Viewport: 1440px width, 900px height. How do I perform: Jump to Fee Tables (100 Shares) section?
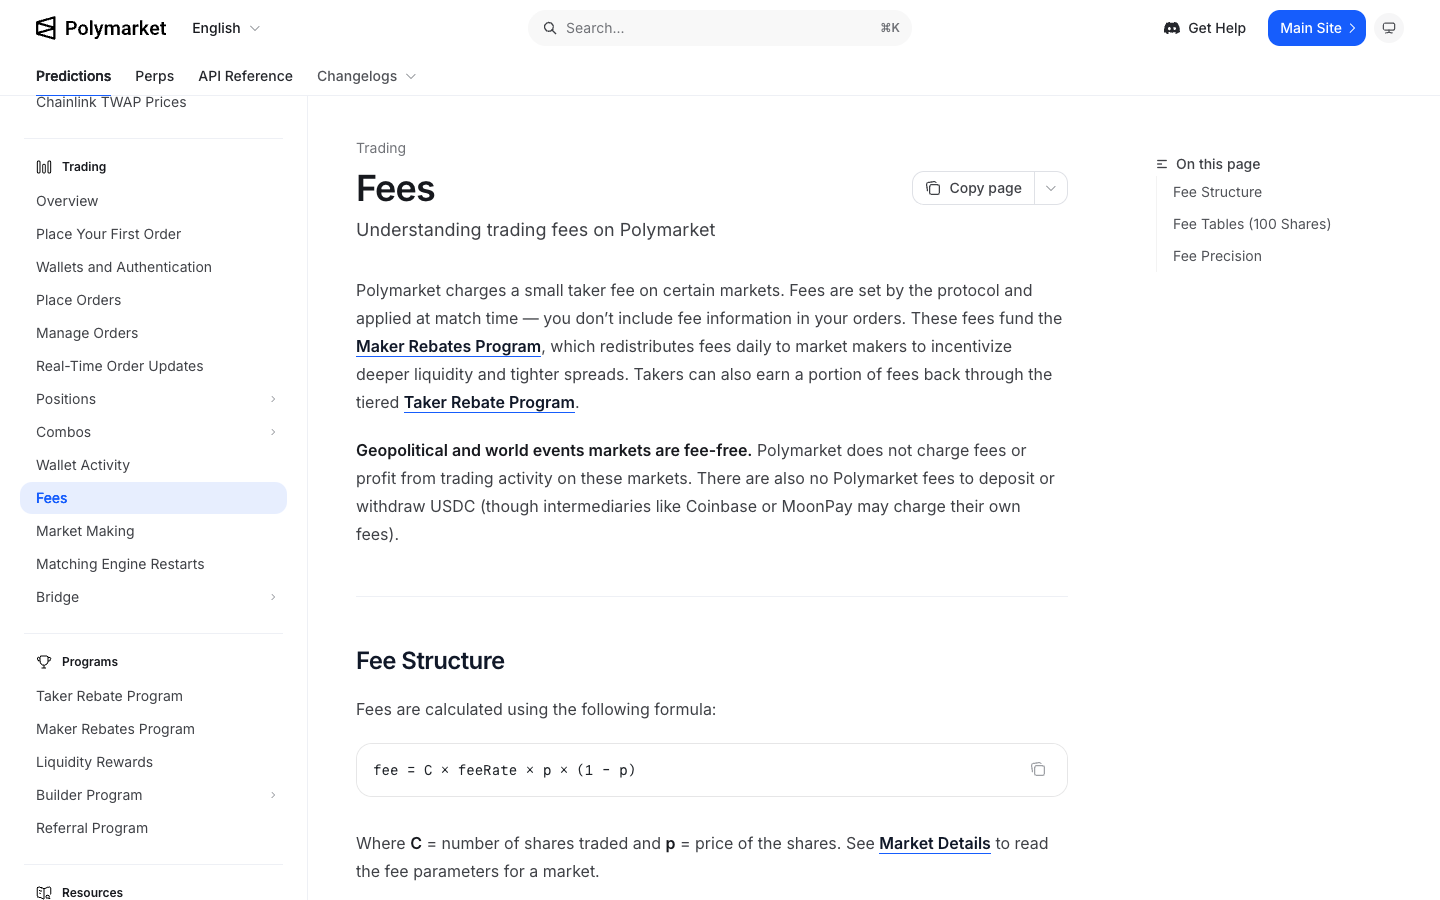click(x=1252, y=224)
